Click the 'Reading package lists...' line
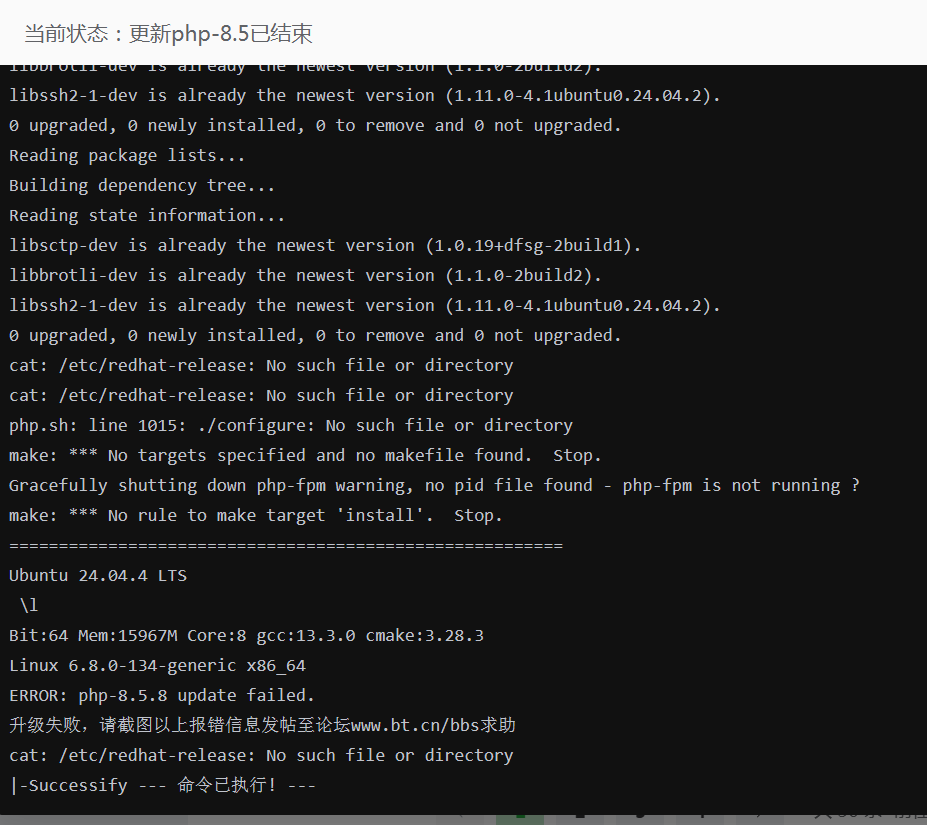 tap(127, 156)
